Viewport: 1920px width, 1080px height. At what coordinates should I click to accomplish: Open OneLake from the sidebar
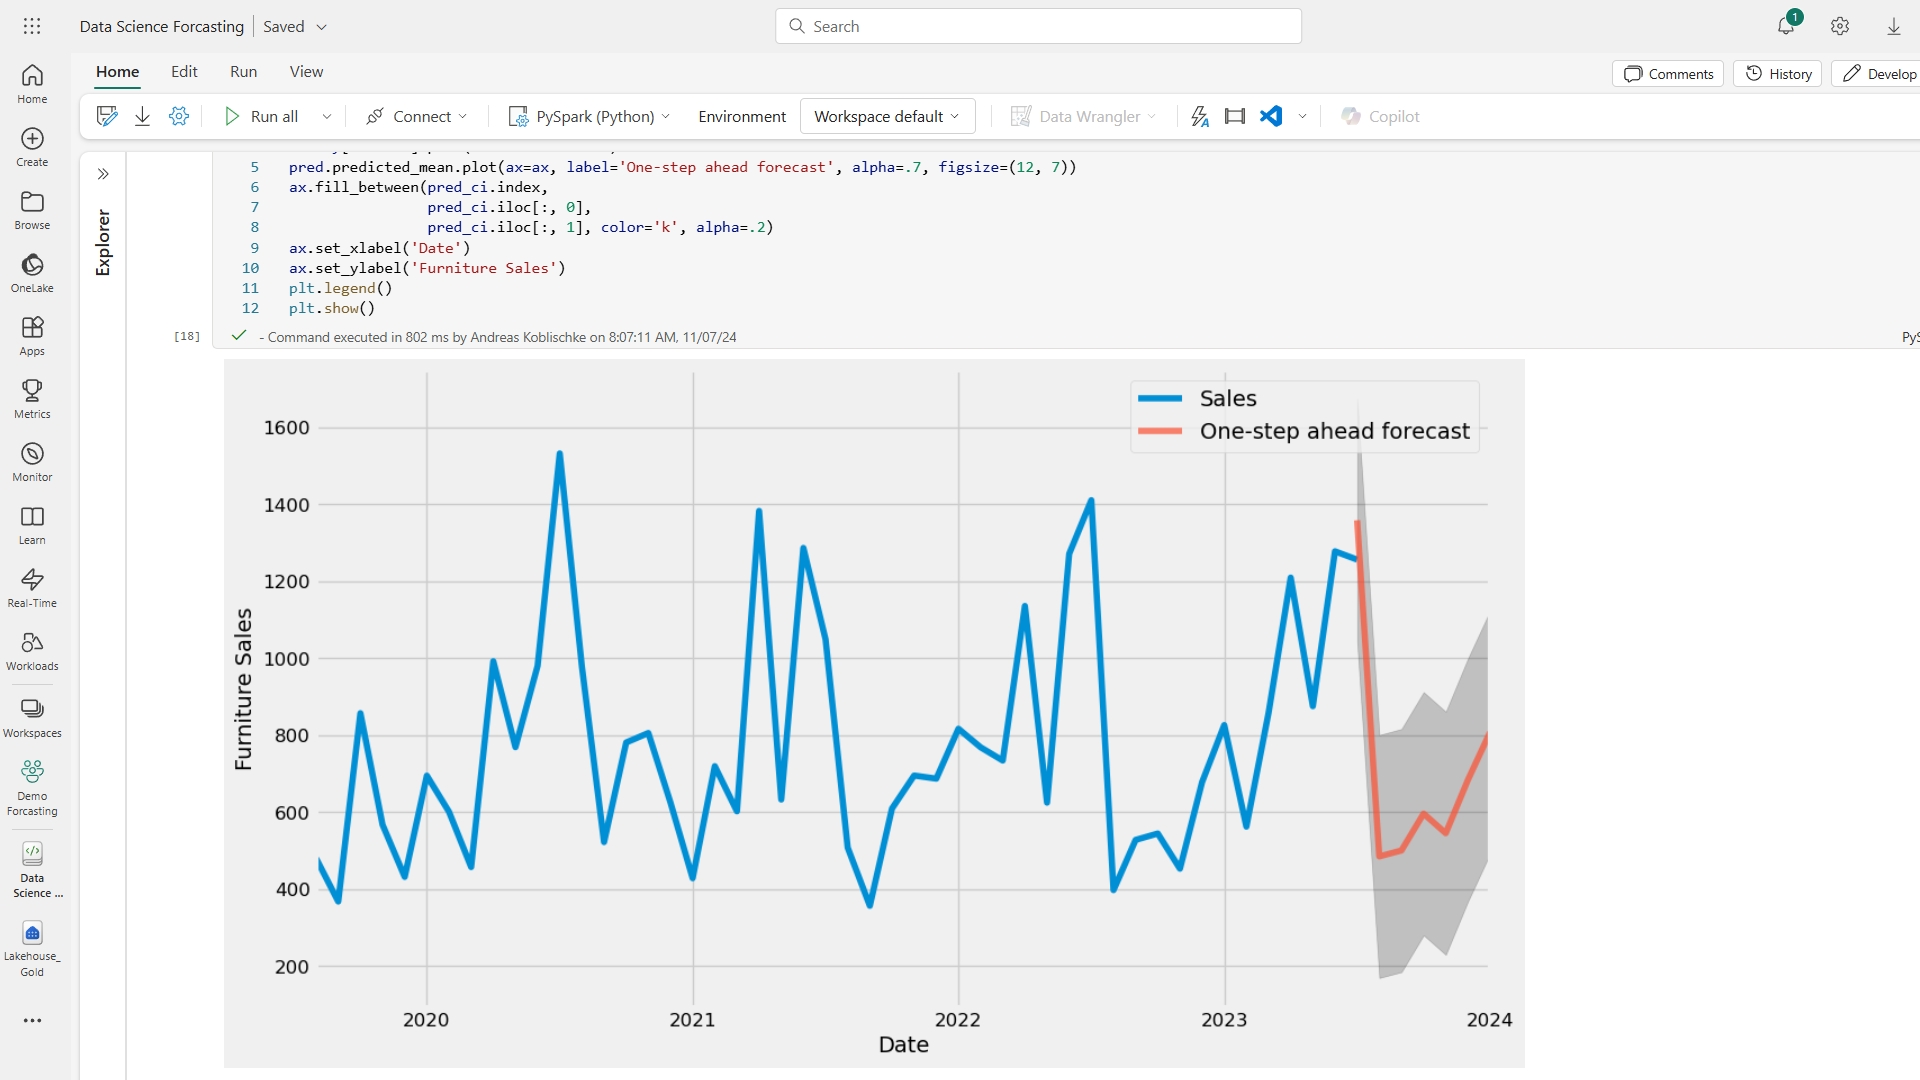[x=31, y=272]
